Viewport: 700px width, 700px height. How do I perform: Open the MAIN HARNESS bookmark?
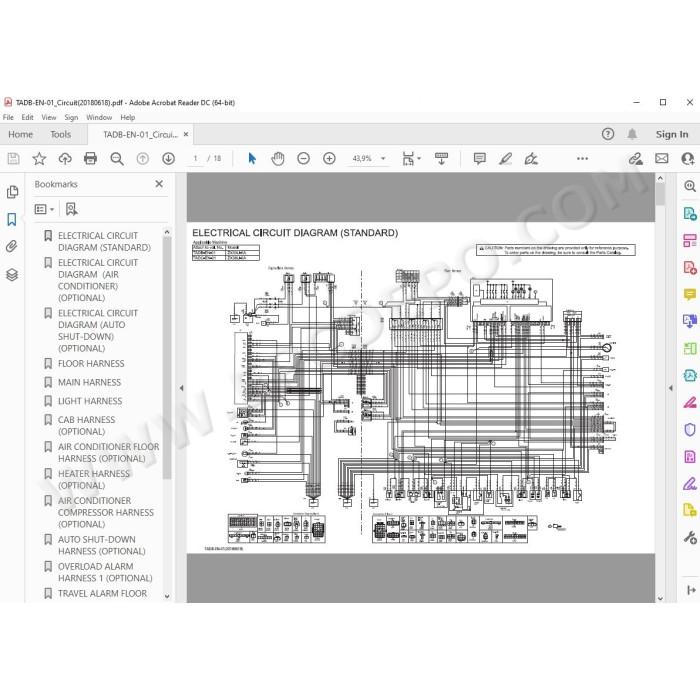tap(89, 382)
